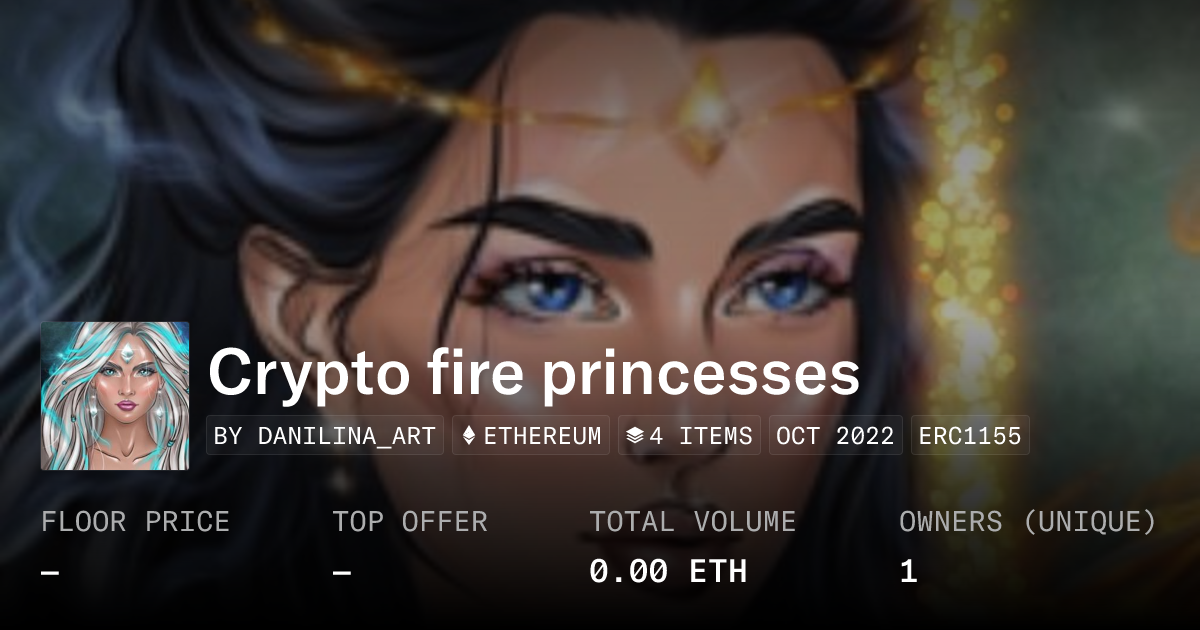Image resolution: width=1200 pixels, height=630 pixels.
Task: Open the silver-haired princess collection avatar
Action: [115, 396]
